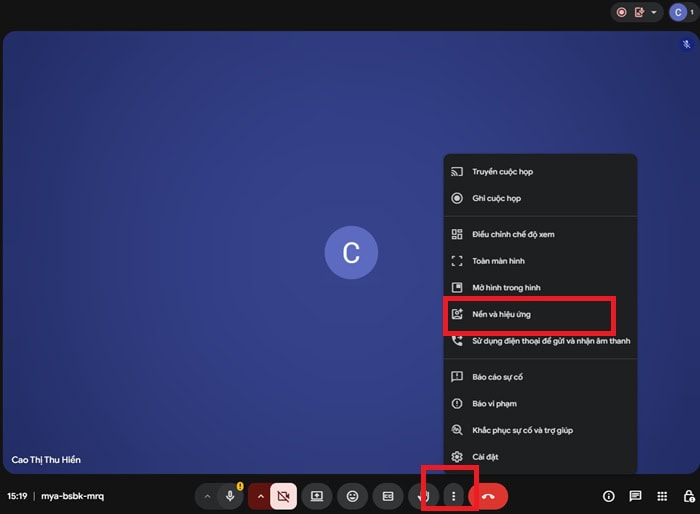The image size is (700, 514).
Task: Open the activities grid icon
Action: 662,496
